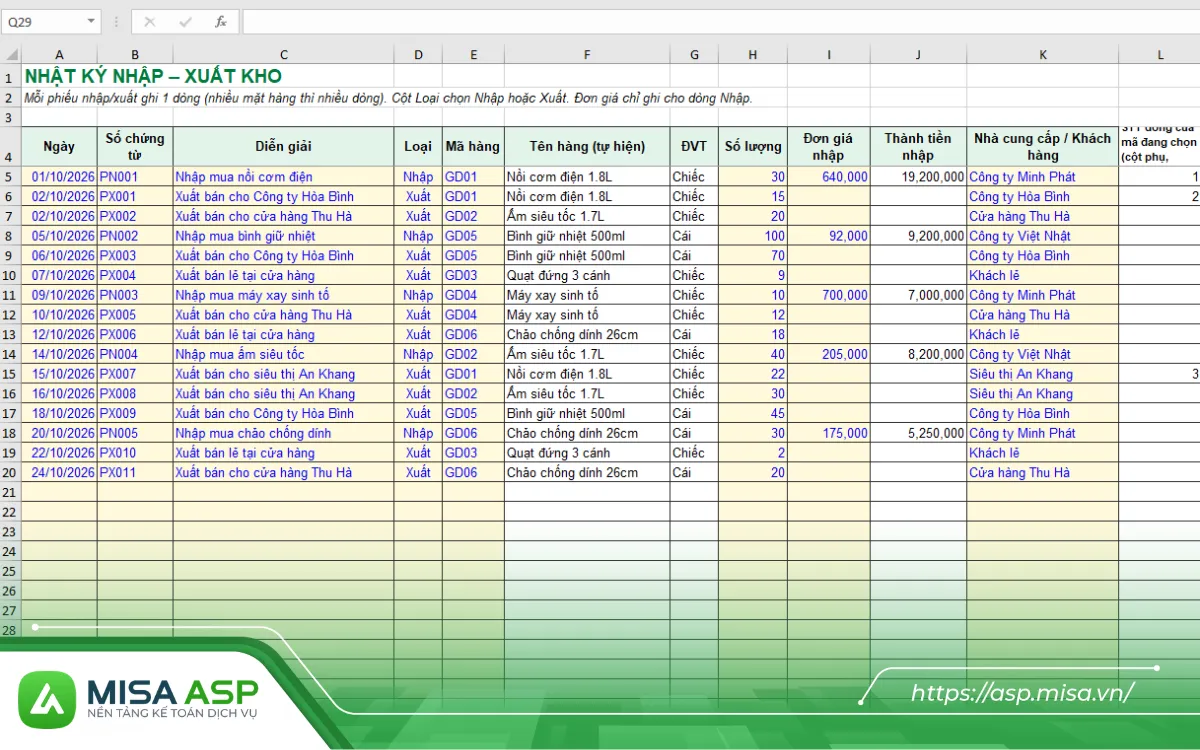The height and width of the screenshot is (750, 1200).
Task: Select the date cell 01/10/2026
Action: pos(59,177)
